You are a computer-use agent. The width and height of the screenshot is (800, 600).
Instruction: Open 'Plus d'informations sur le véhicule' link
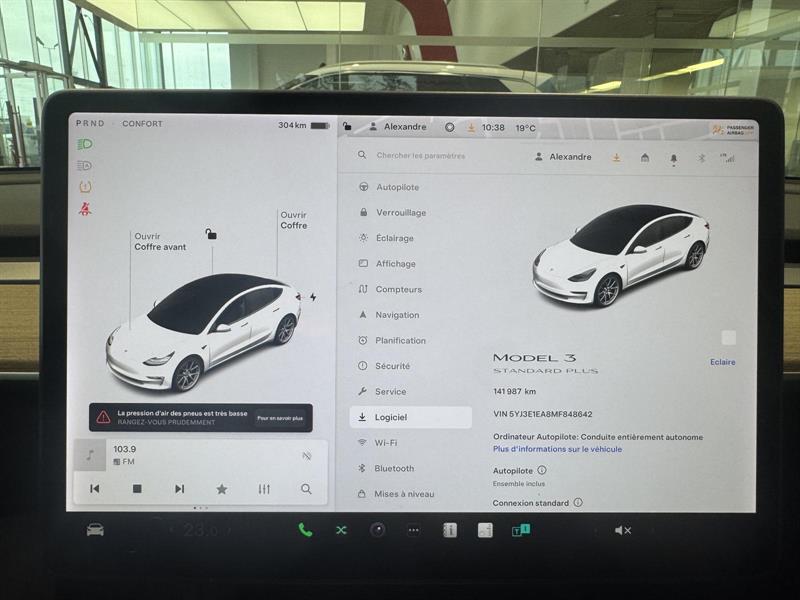click(557, 449)
